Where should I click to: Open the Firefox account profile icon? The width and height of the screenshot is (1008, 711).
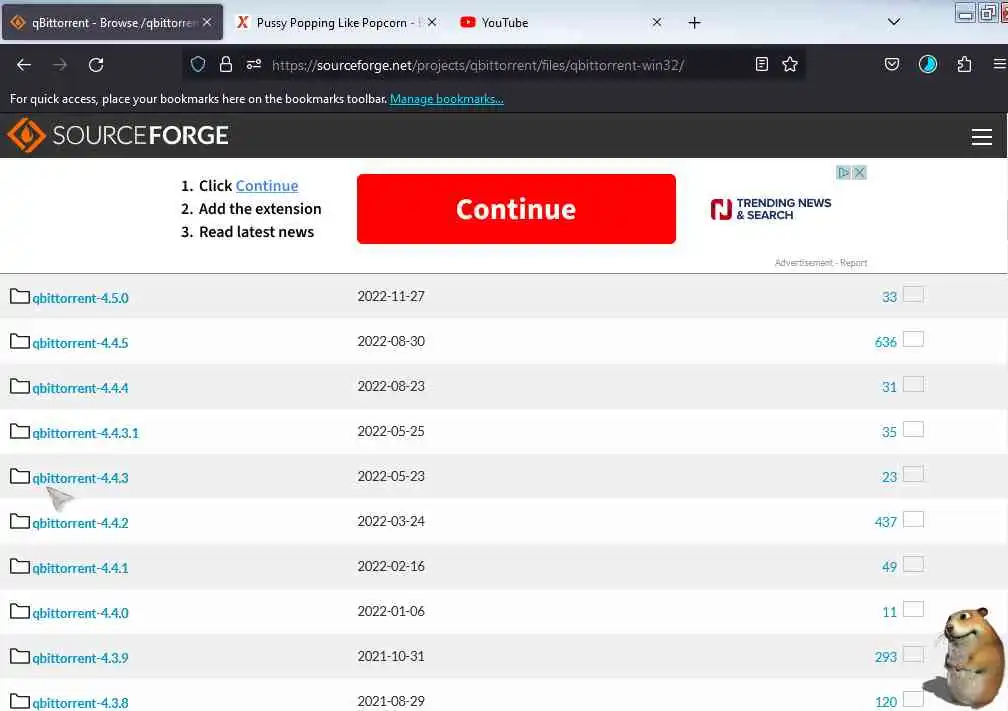click(928, 64)
